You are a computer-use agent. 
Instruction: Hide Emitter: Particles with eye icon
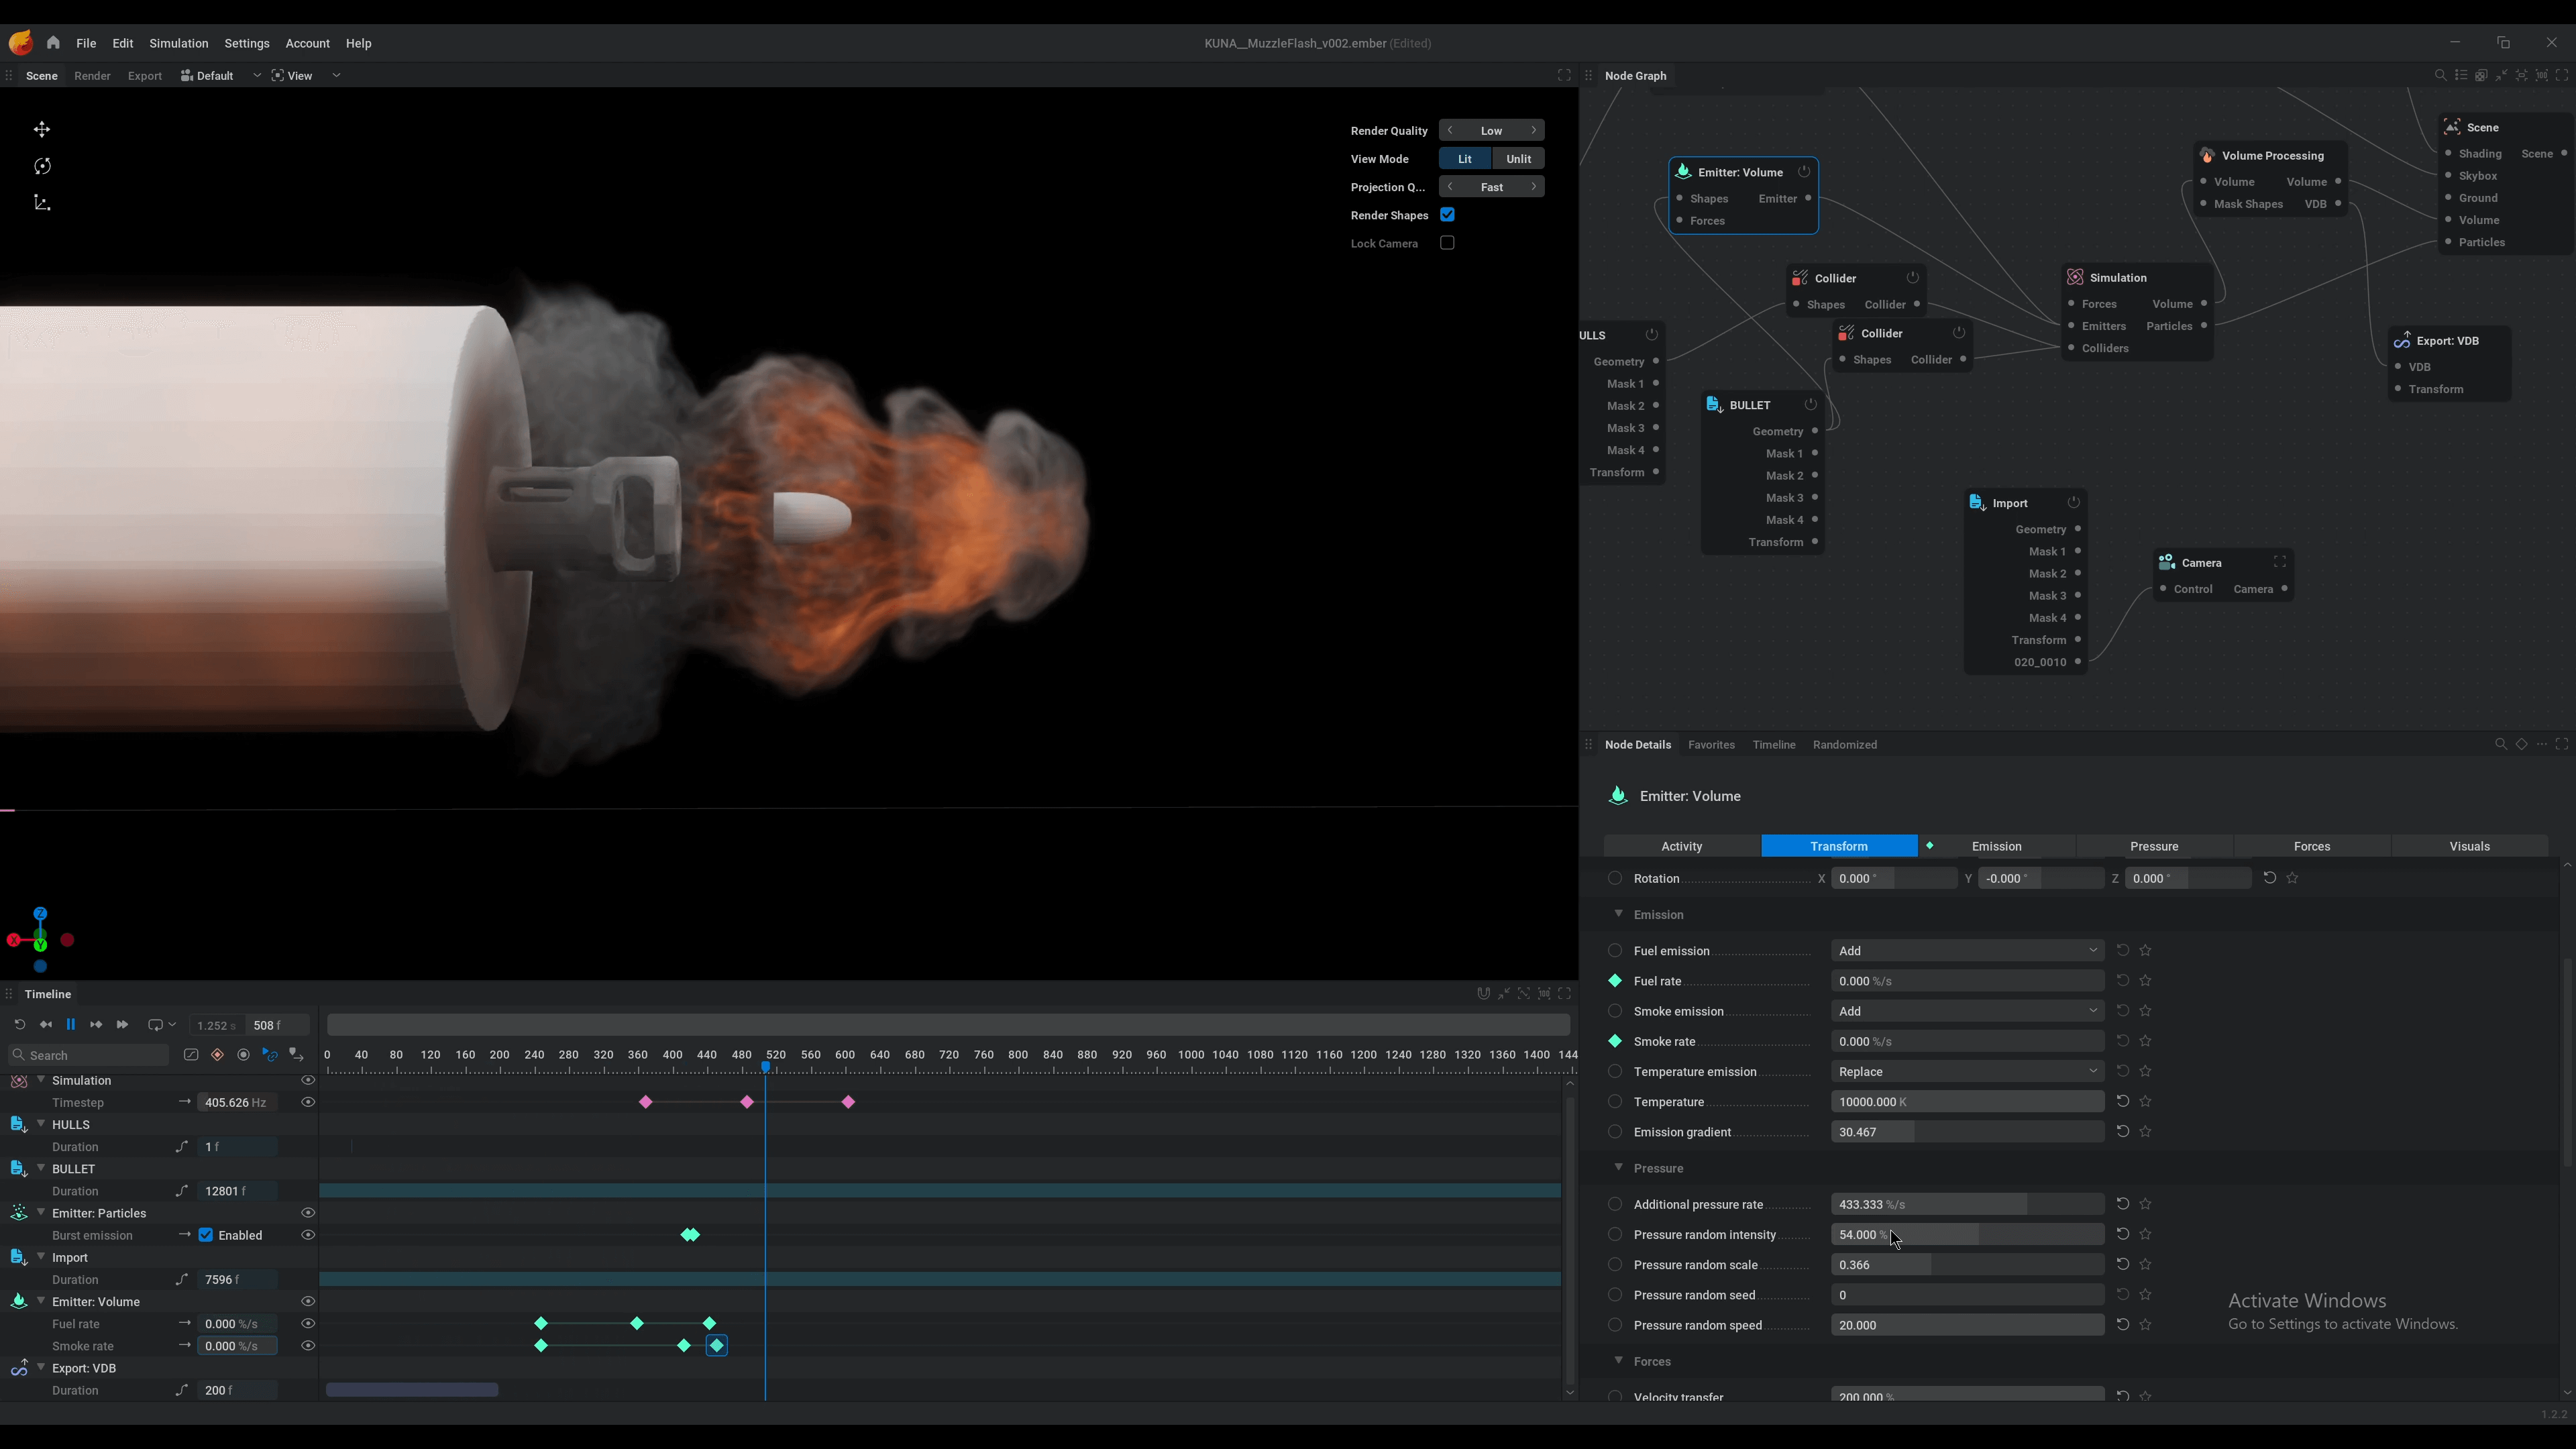pyautogui.click(x=308, y=1213)
